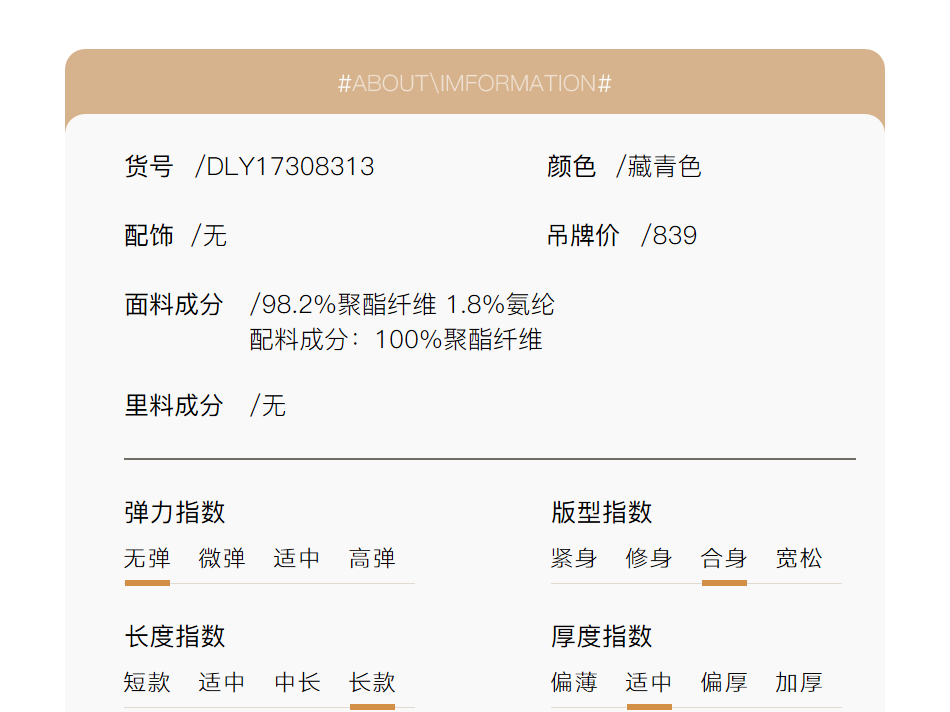Choose the 合身 fit option
Screen dimensions: 950x712
(x=724, y=559)
